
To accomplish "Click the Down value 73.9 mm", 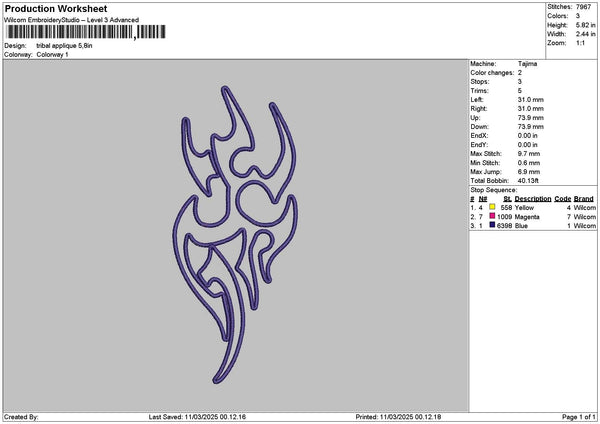I will 530,127.
